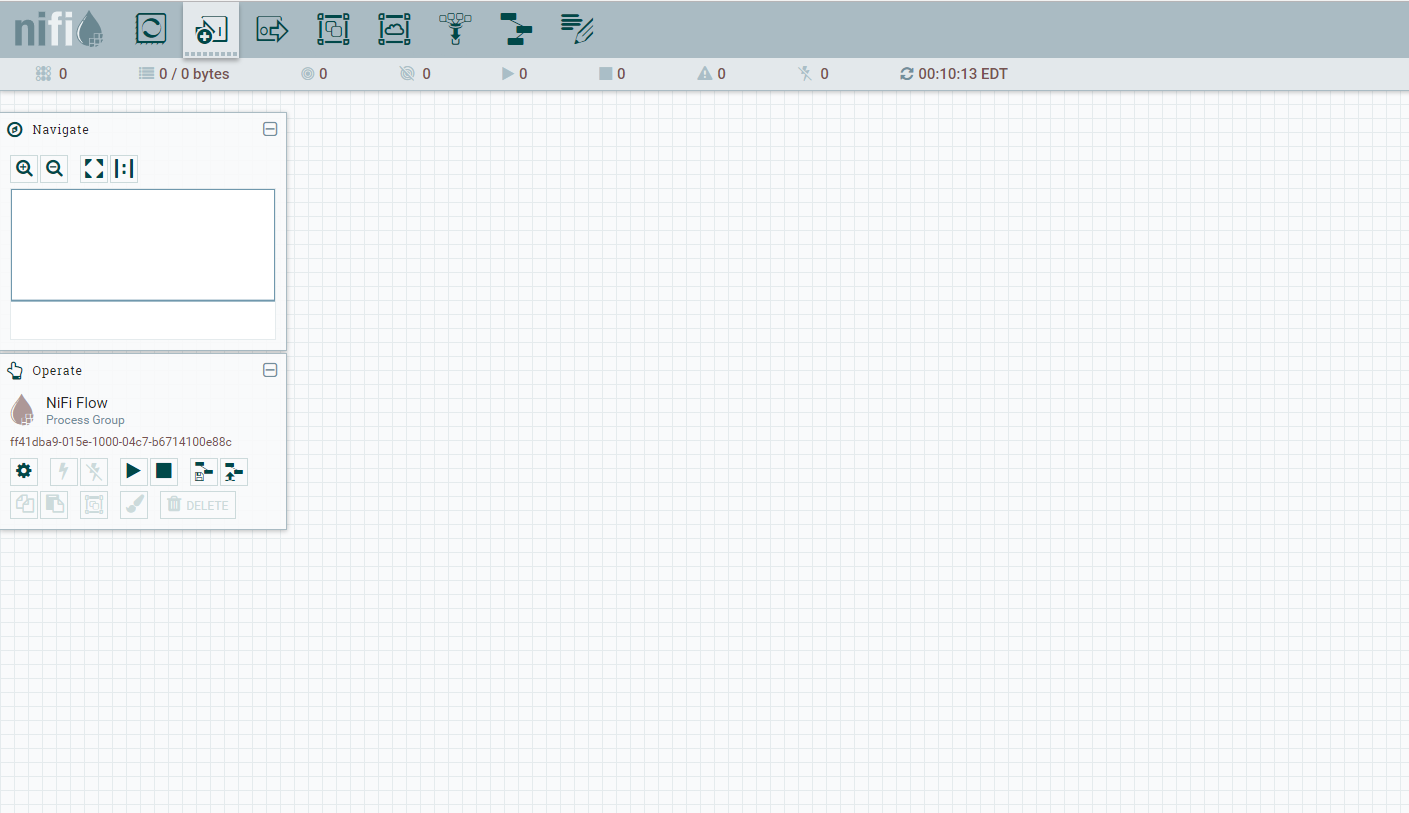Click the not transmitting remote groups icon

click(x=406, y=74)
